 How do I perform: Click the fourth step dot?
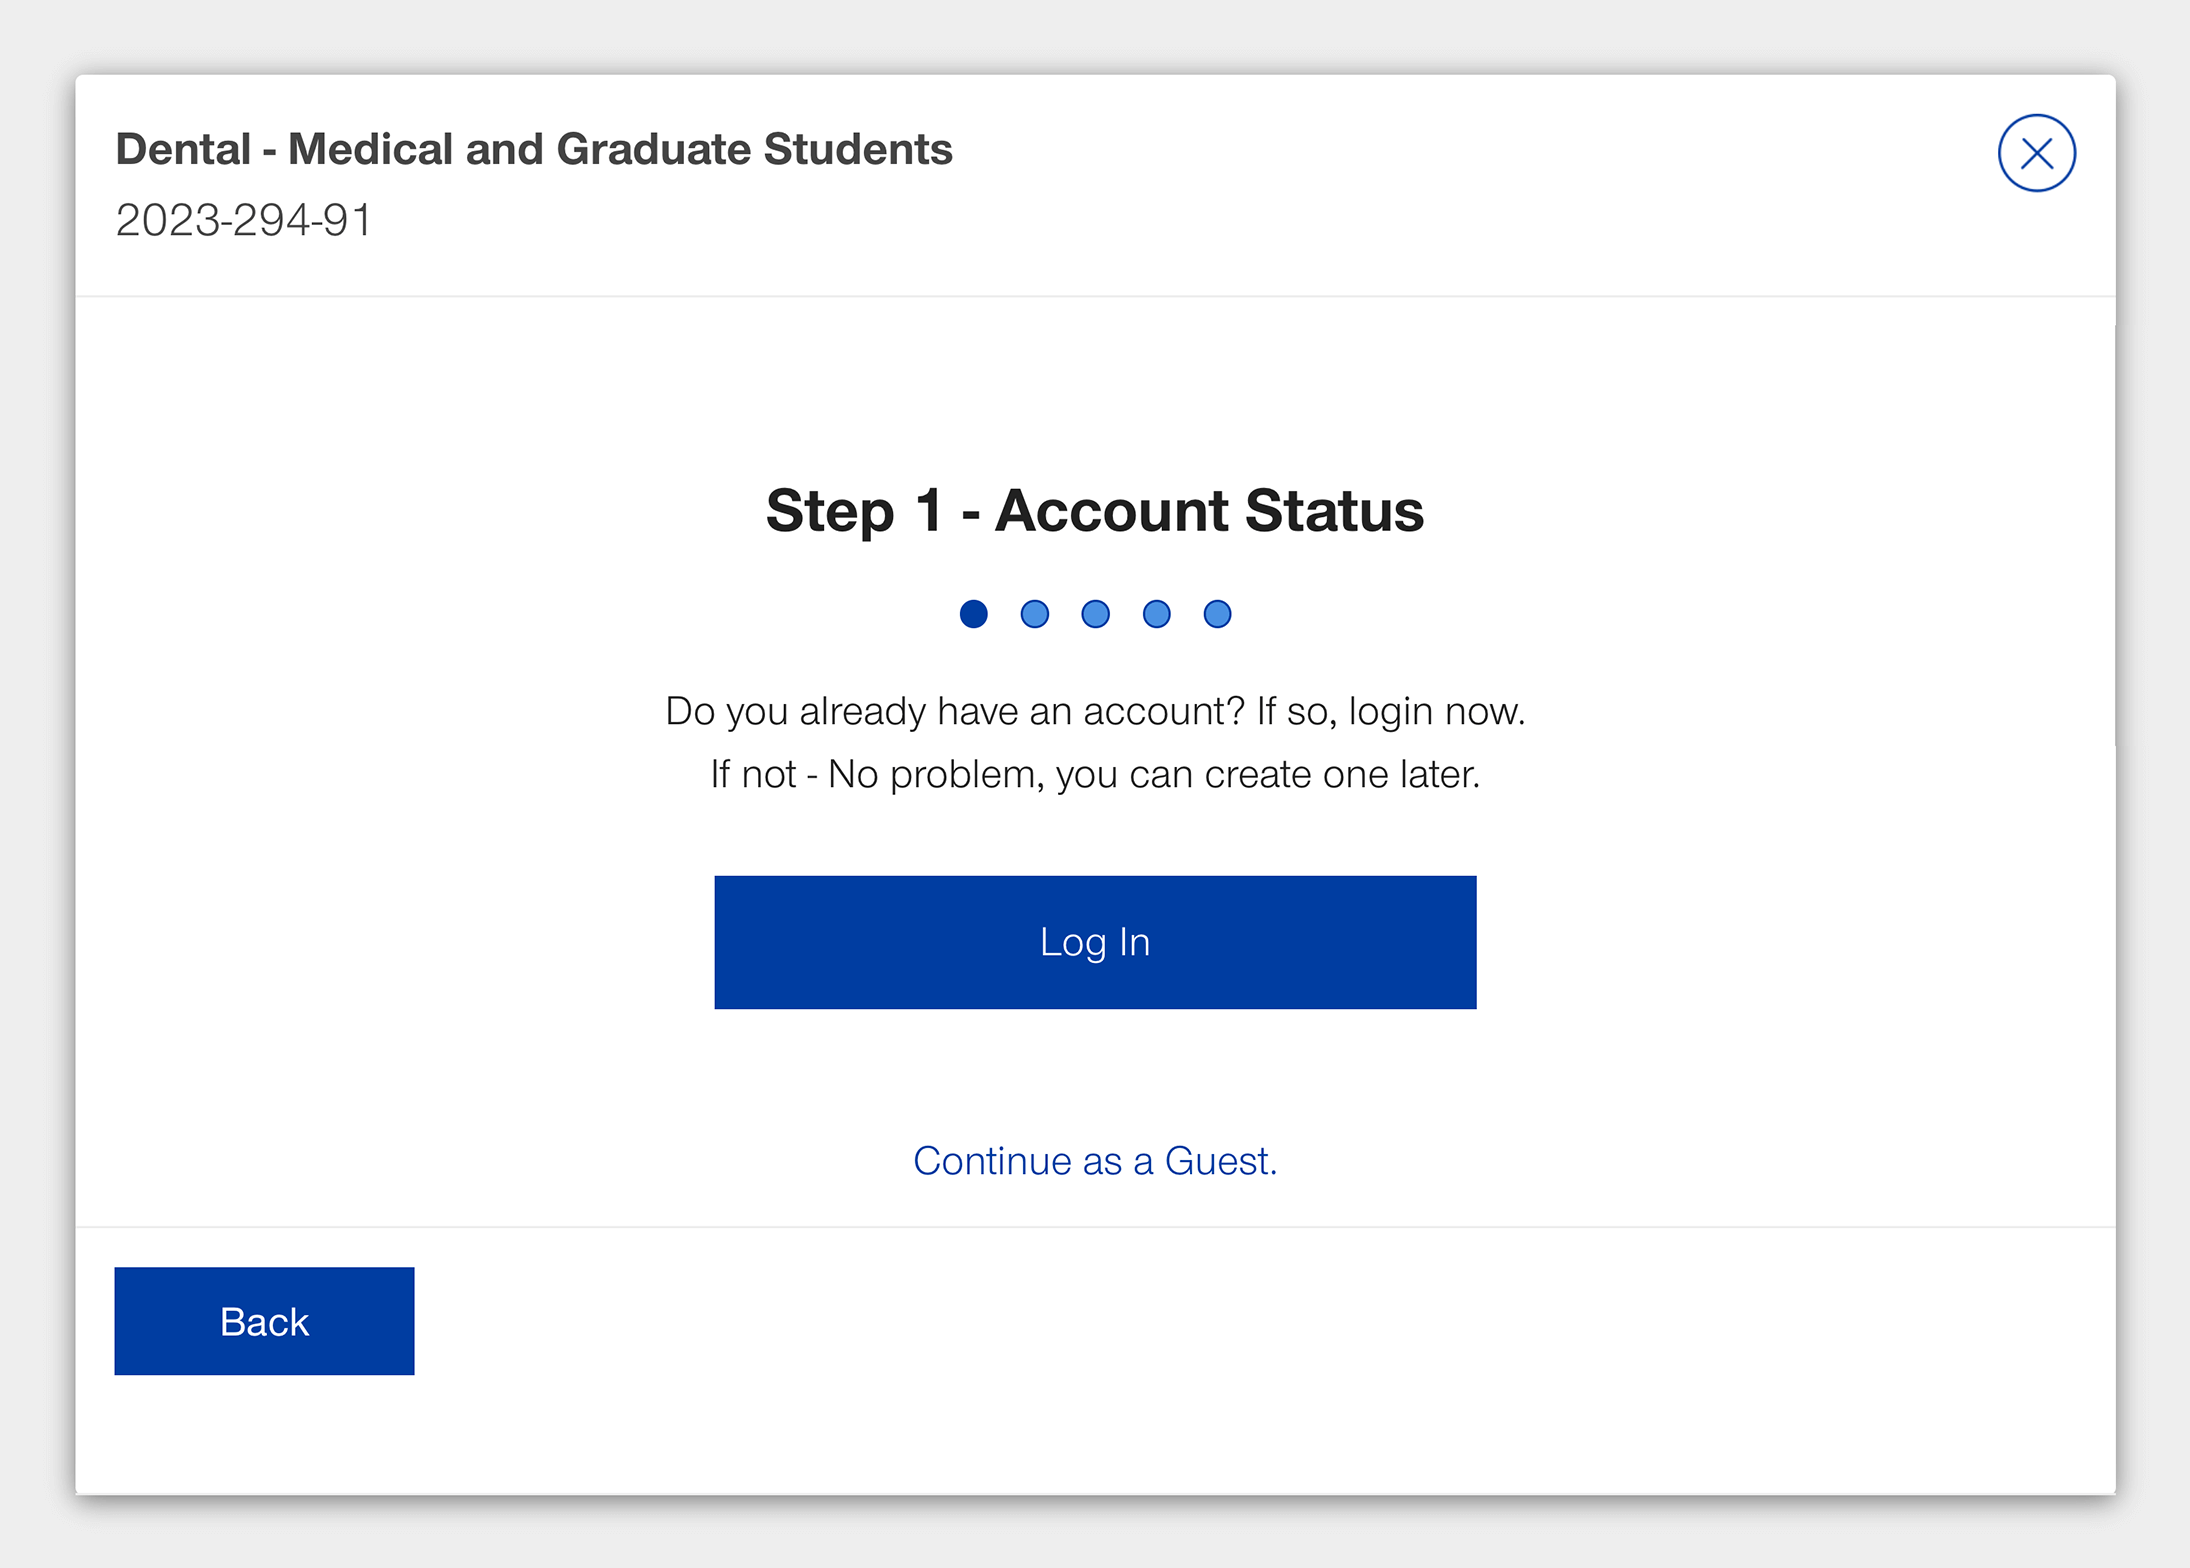coord(1156,614)
